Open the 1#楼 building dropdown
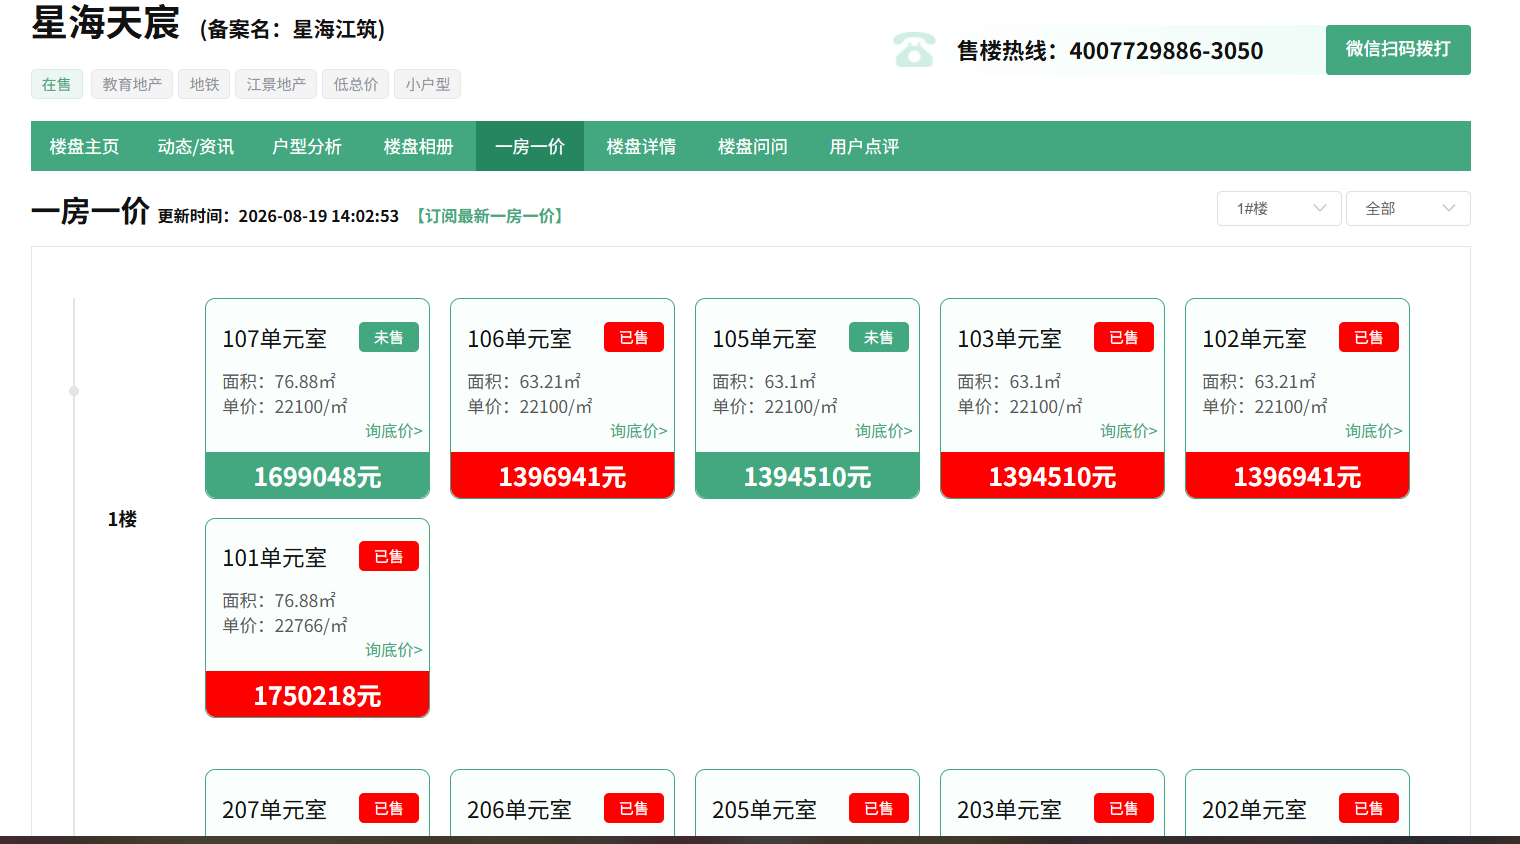 1279,208
